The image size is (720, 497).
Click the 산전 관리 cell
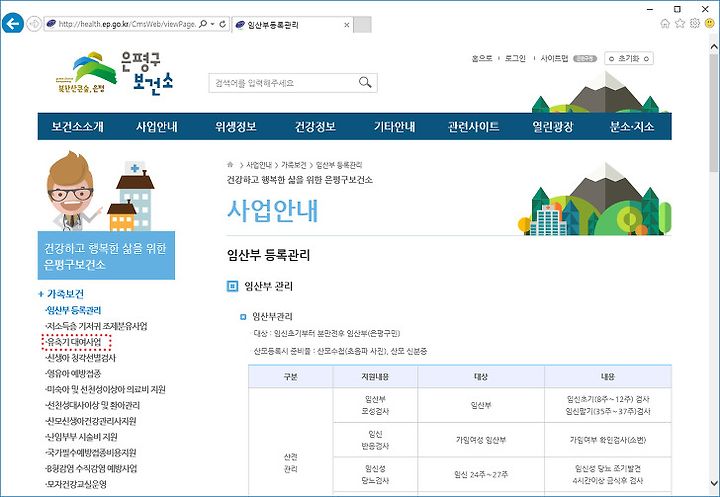[290, 463]
